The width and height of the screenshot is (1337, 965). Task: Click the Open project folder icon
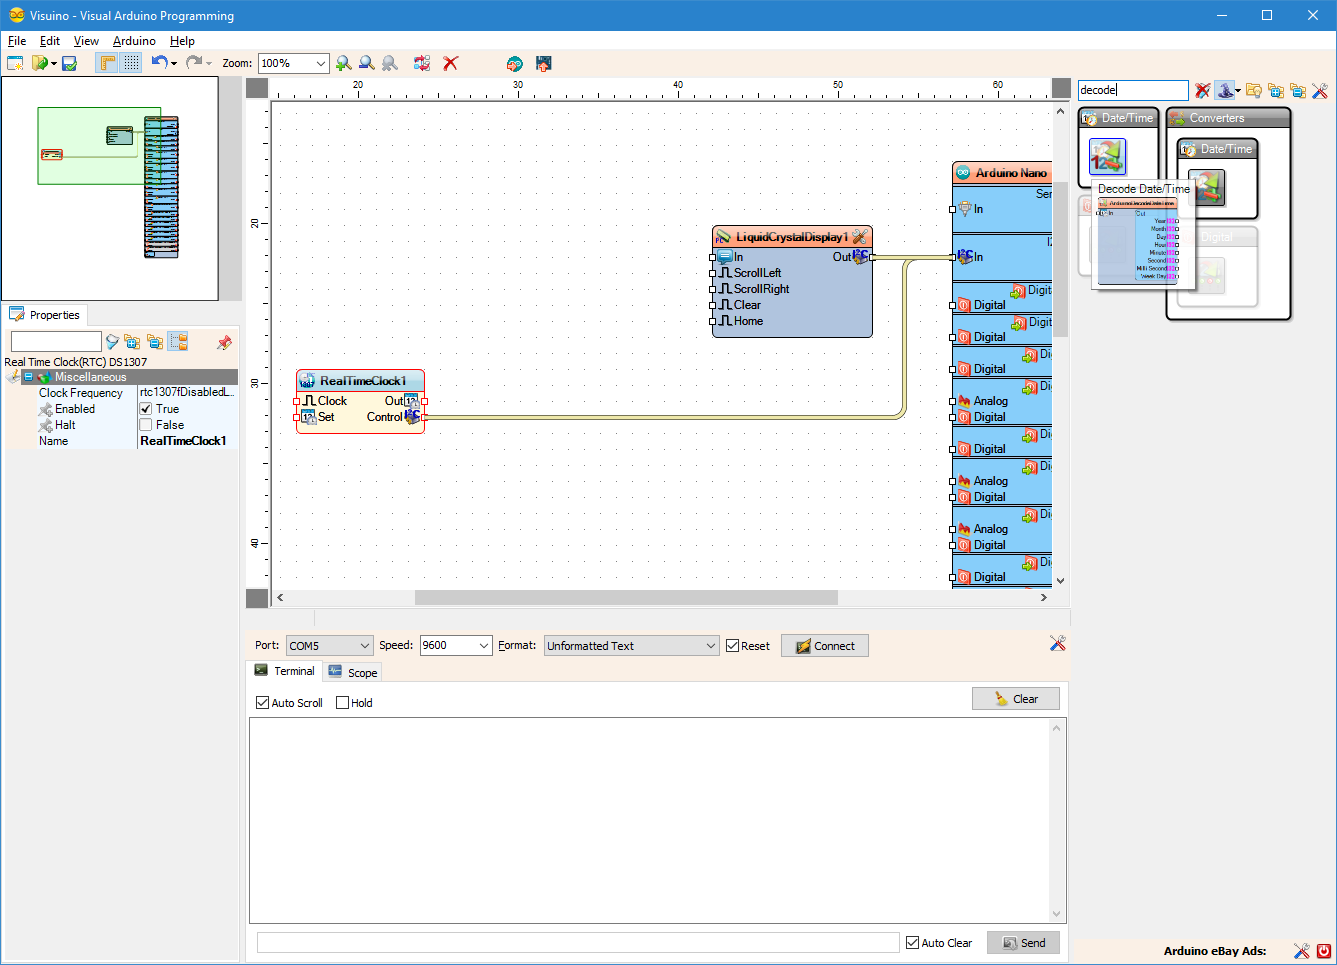(x=40, y=63)
